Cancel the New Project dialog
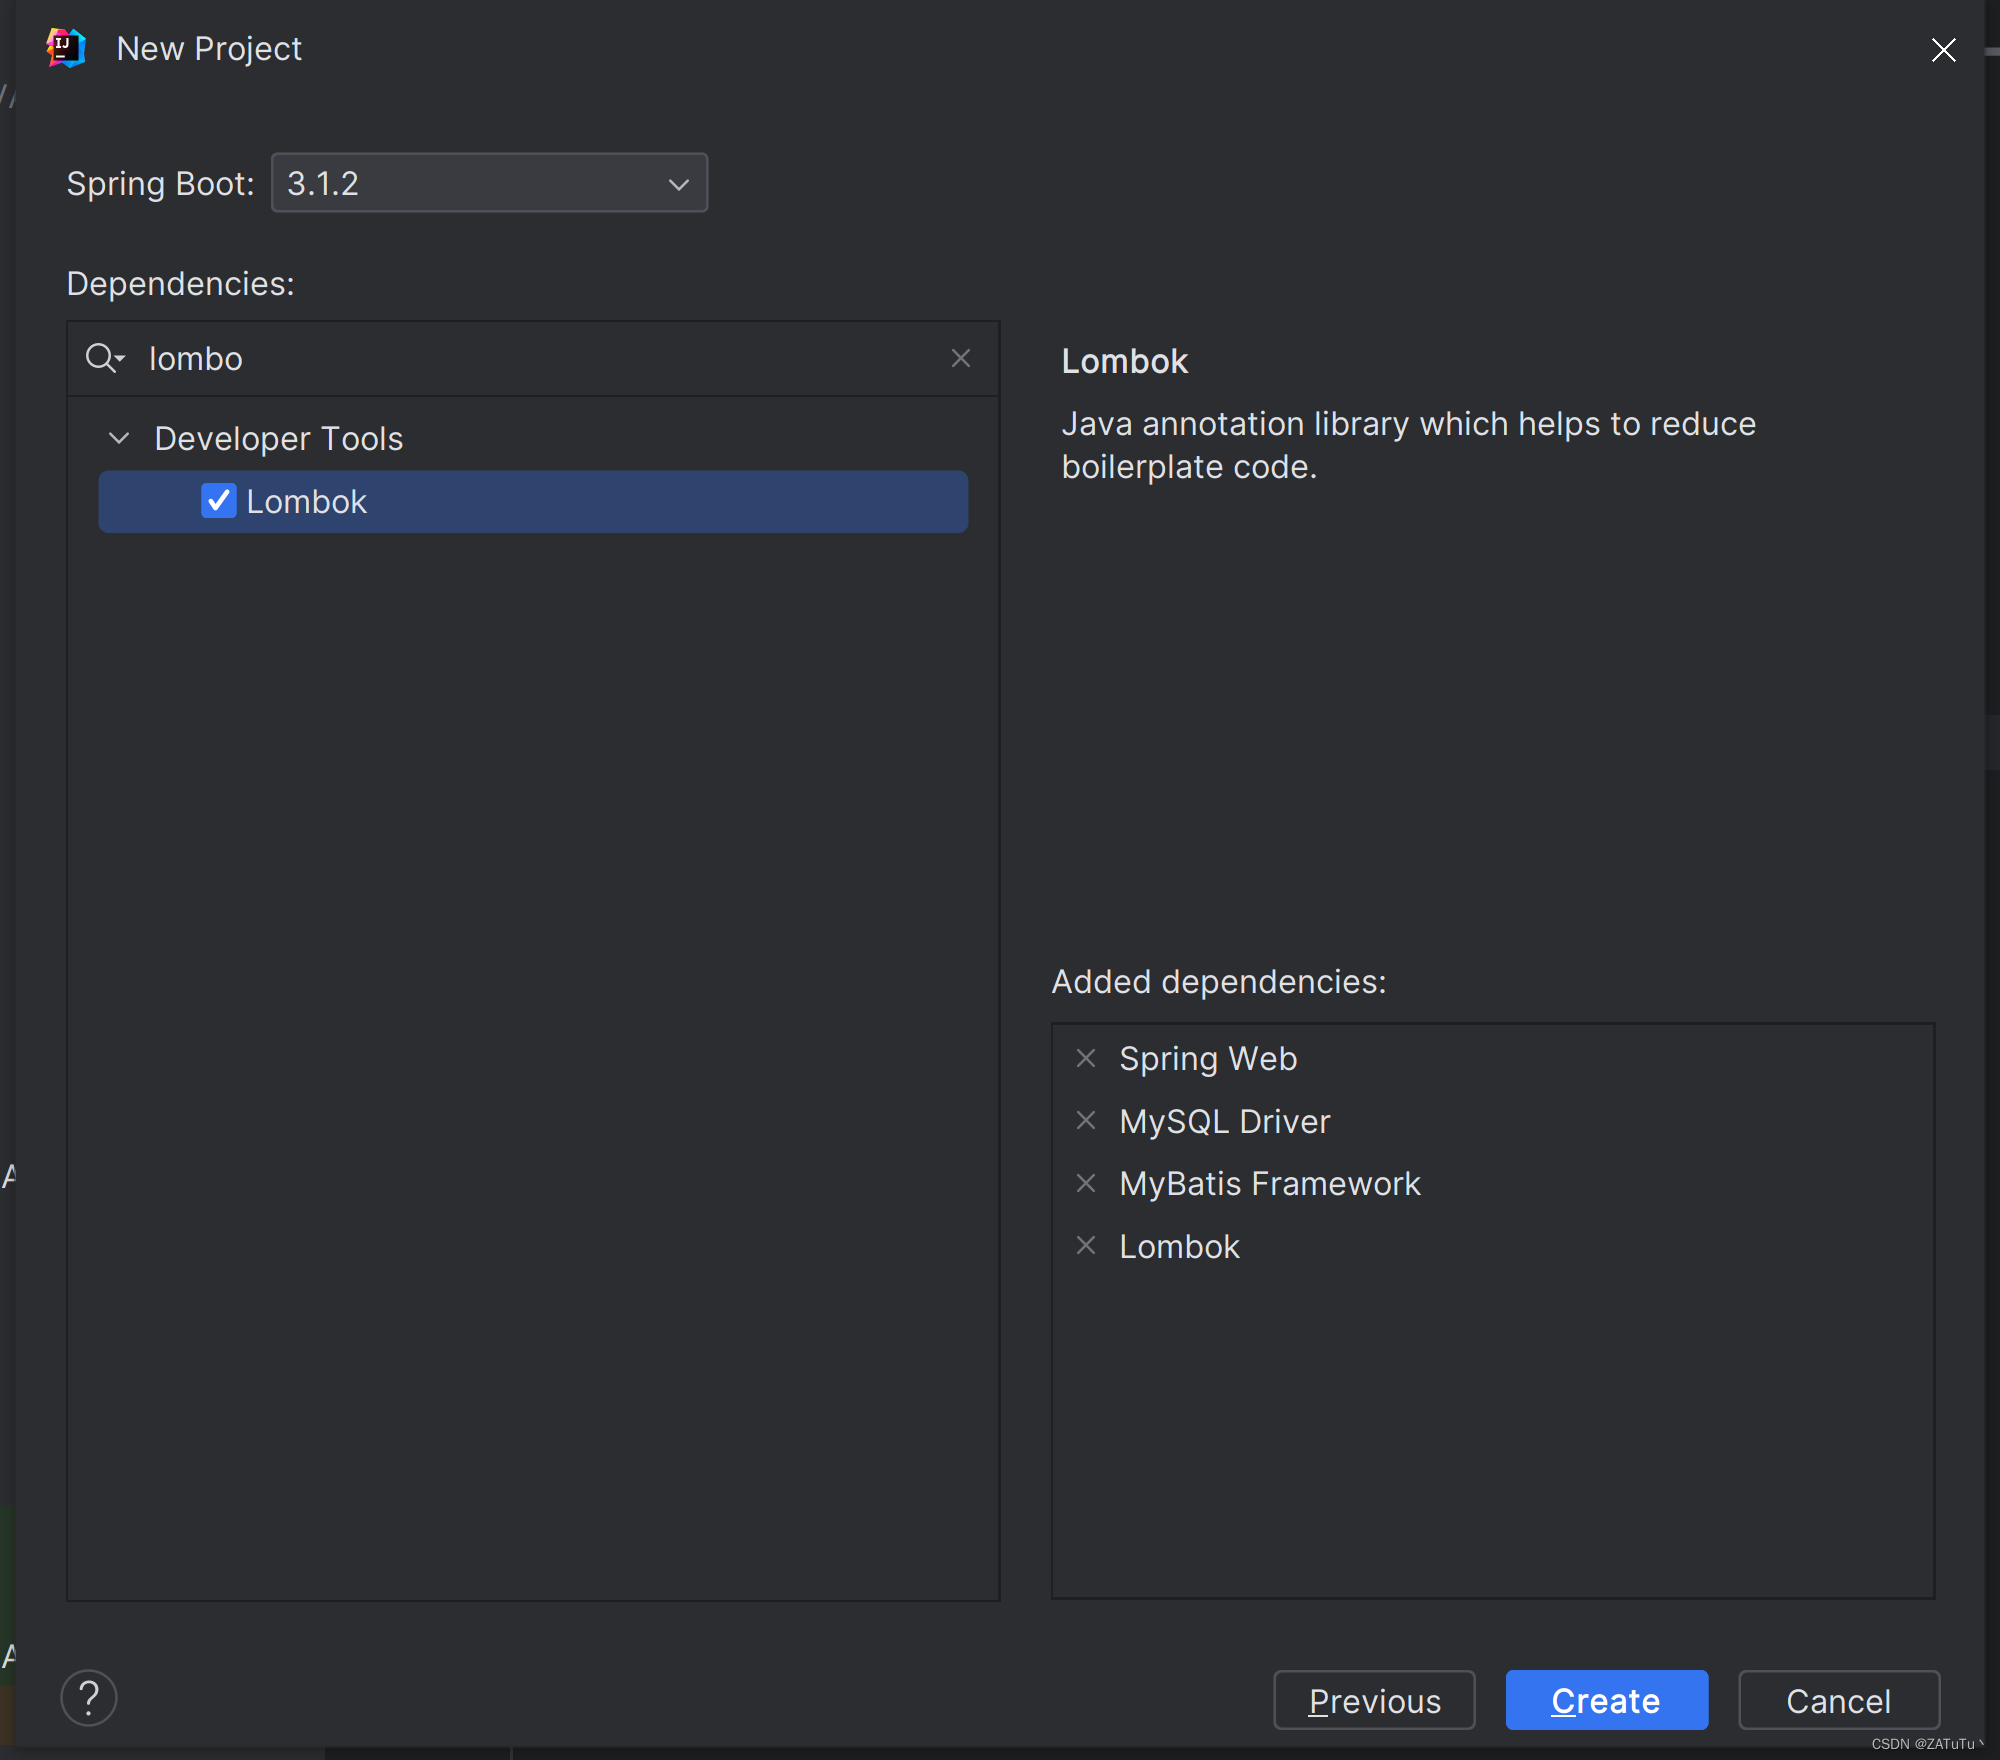This screenshot has height=1760, width=2000. (x=1838, y=1700)
